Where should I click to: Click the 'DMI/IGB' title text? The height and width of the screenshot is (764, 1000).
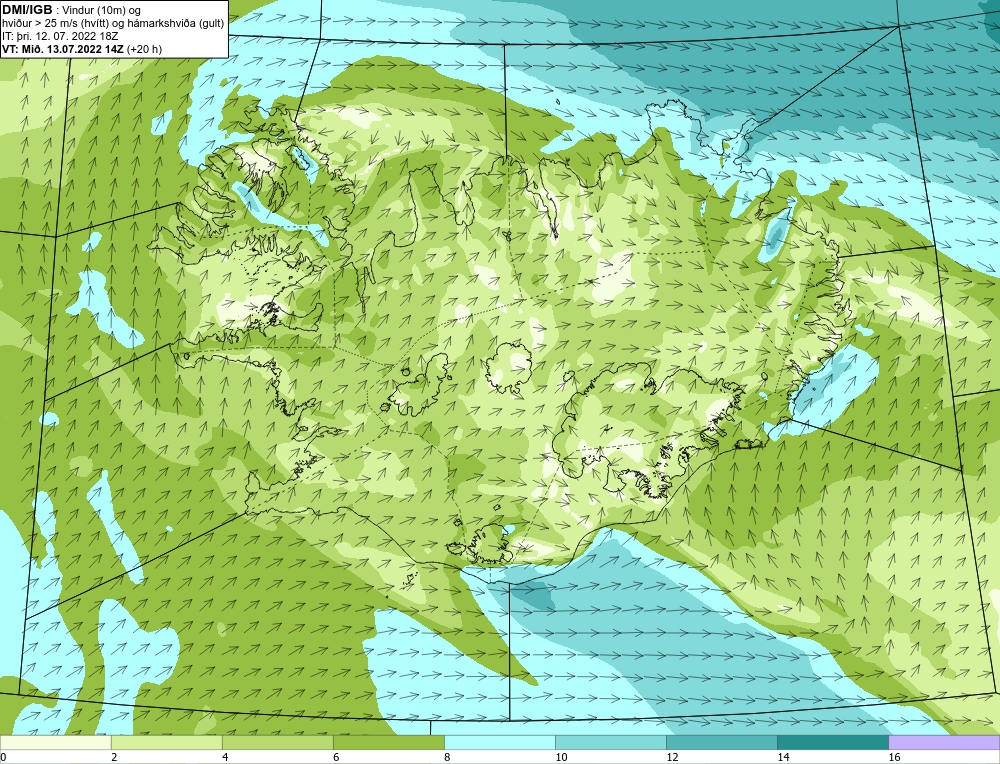tap(27, 10)
